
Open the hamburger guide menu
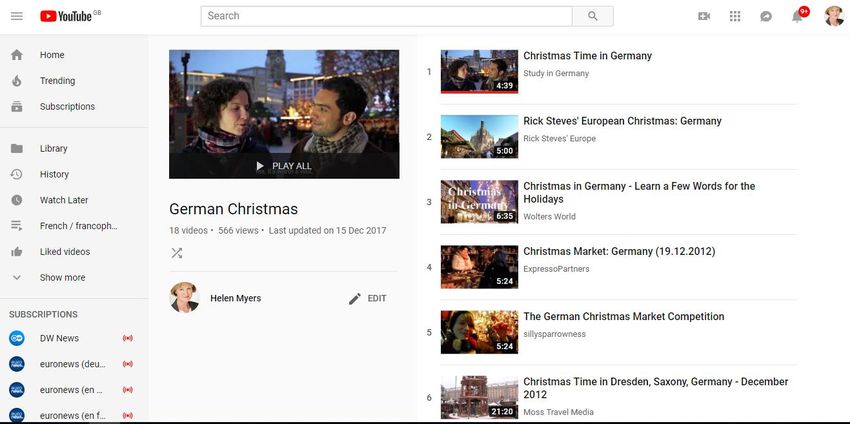click(17, 16)
